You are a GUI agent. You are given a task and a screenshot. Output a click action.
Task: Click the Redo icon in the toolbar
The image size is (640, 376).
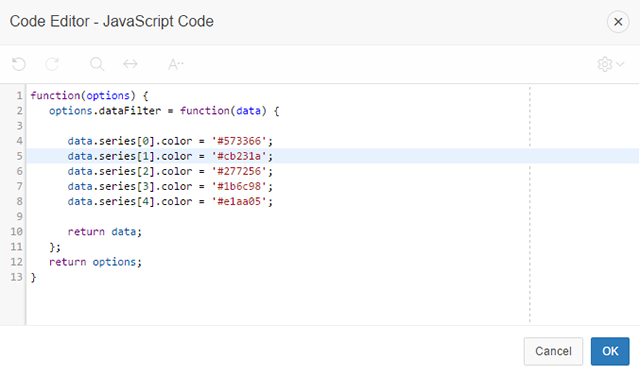click(52, 64)
